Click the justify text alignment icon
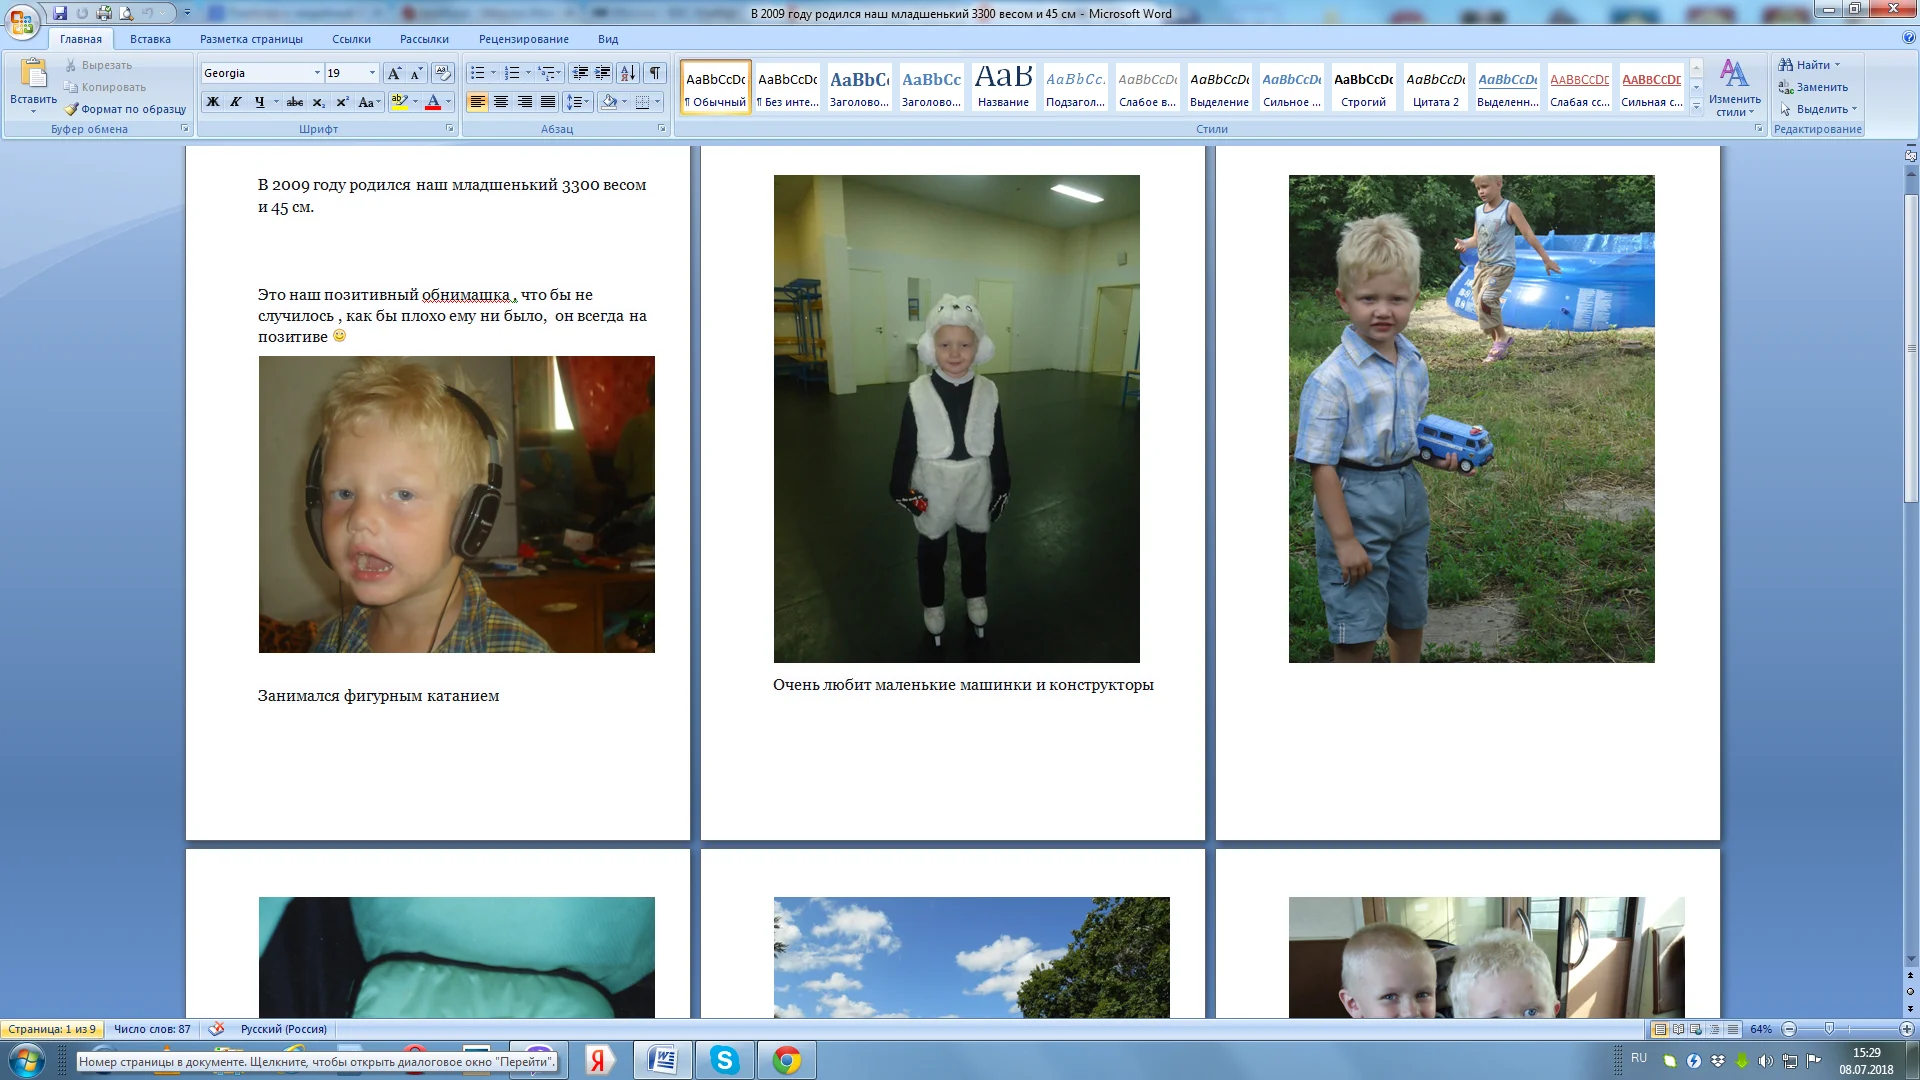The width and height of the screenshot is (1920, 1080). [x=548, y=102]
